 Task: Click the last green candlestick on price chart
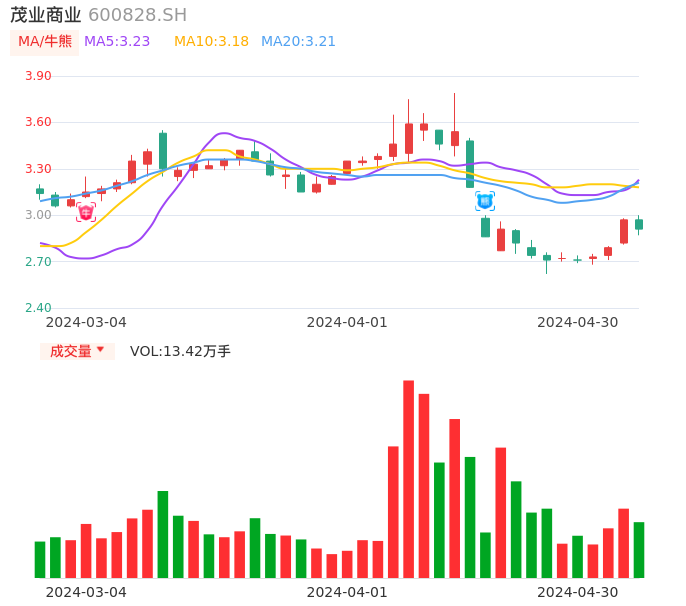[x=639, y=224]
